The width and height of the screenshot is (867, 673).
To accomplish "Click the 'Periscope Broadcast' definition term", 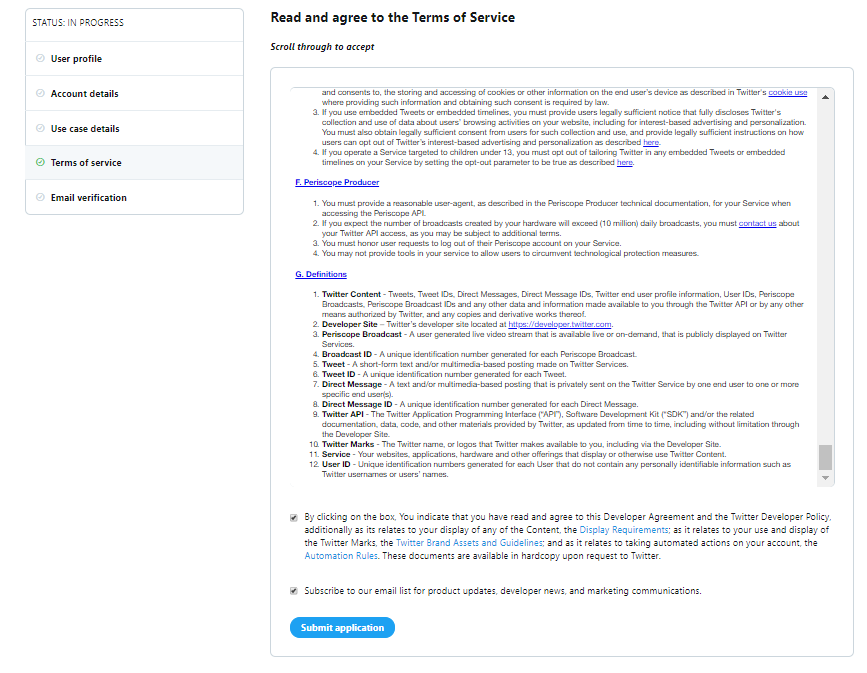I will coord(362,335).
